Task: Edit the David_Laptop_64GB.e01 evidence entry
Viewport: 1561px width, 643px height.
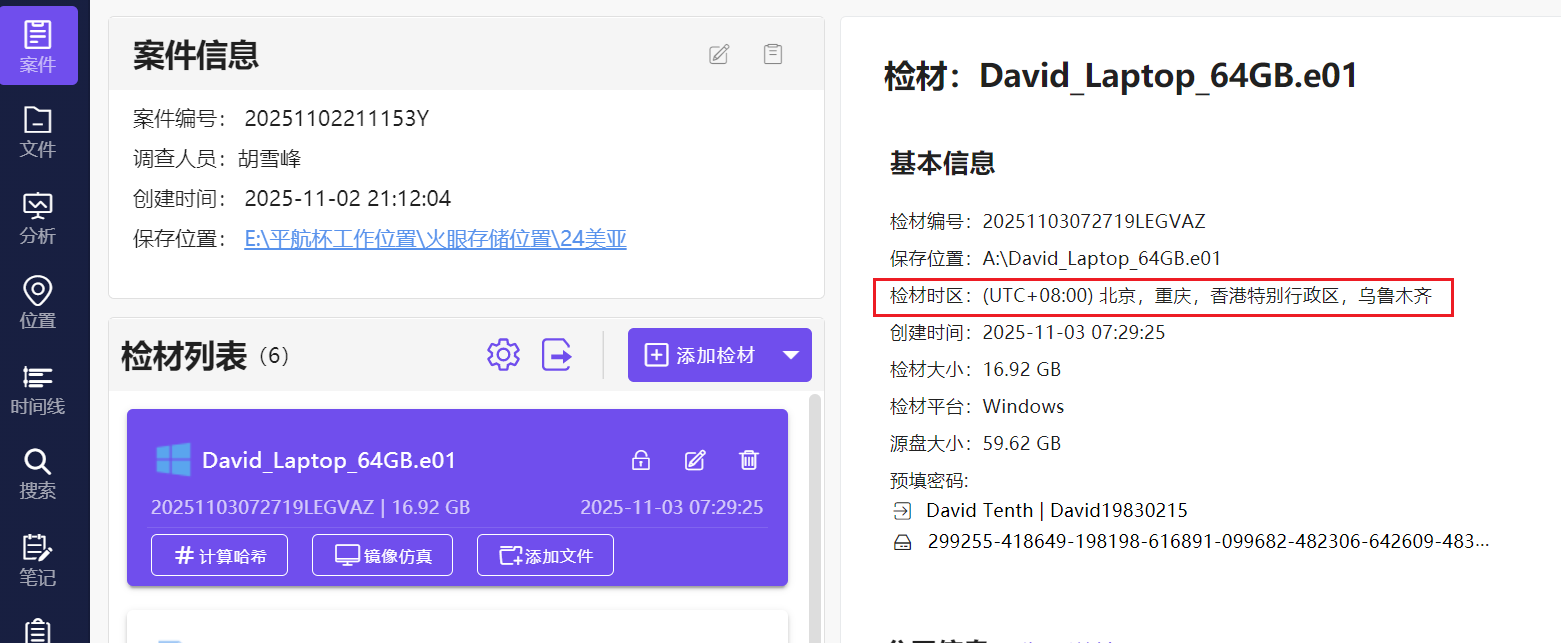Action: click(694, 460)
